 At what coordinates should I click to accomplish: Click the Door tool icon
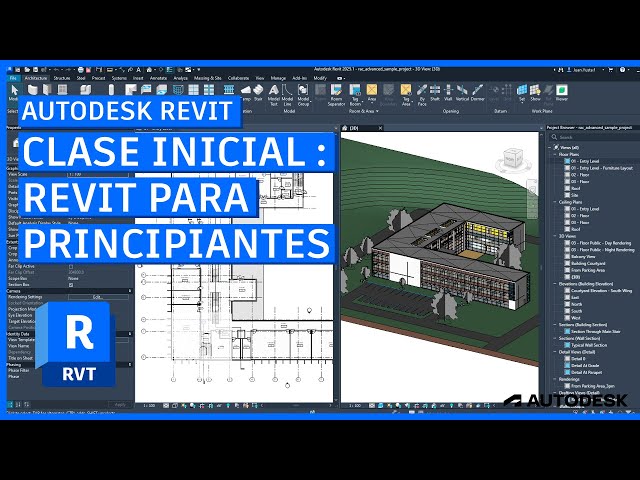coord(47,90)
